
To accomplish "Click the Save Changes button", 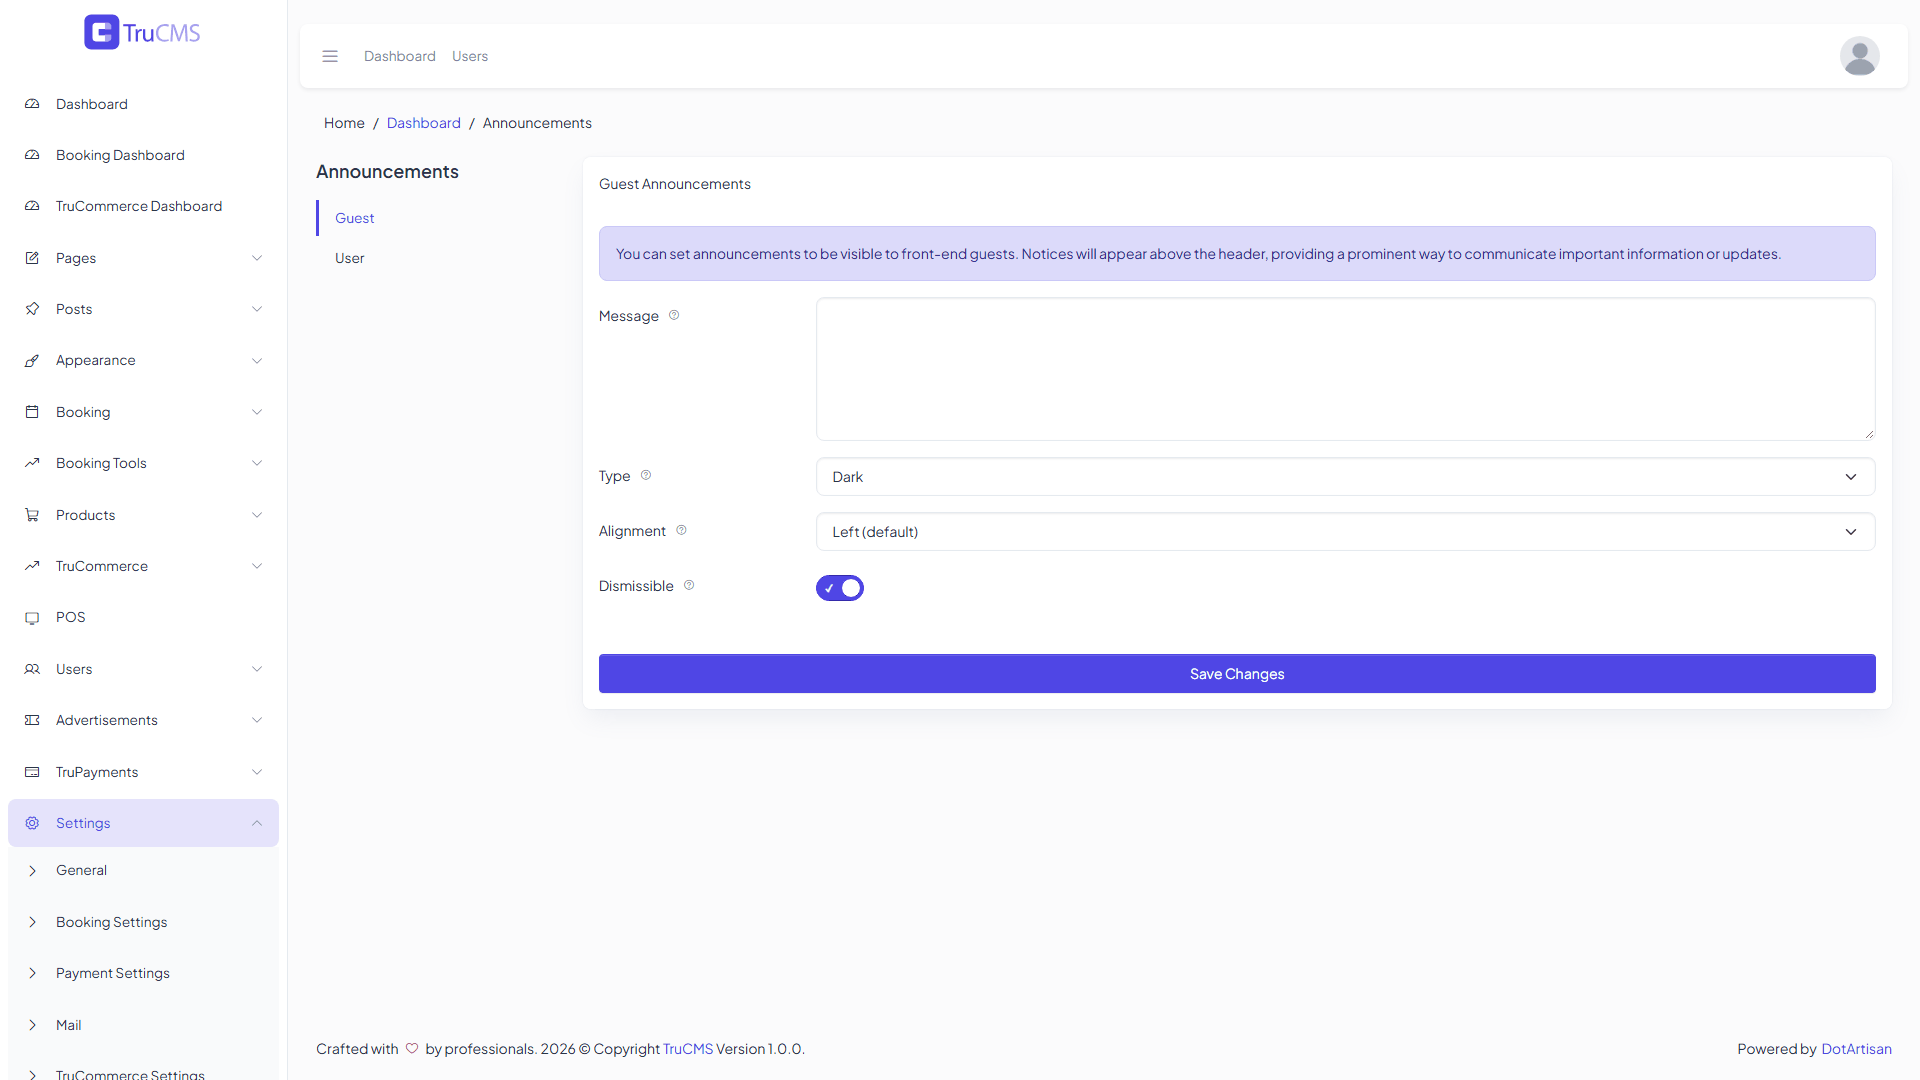I will pos(1237,674).
